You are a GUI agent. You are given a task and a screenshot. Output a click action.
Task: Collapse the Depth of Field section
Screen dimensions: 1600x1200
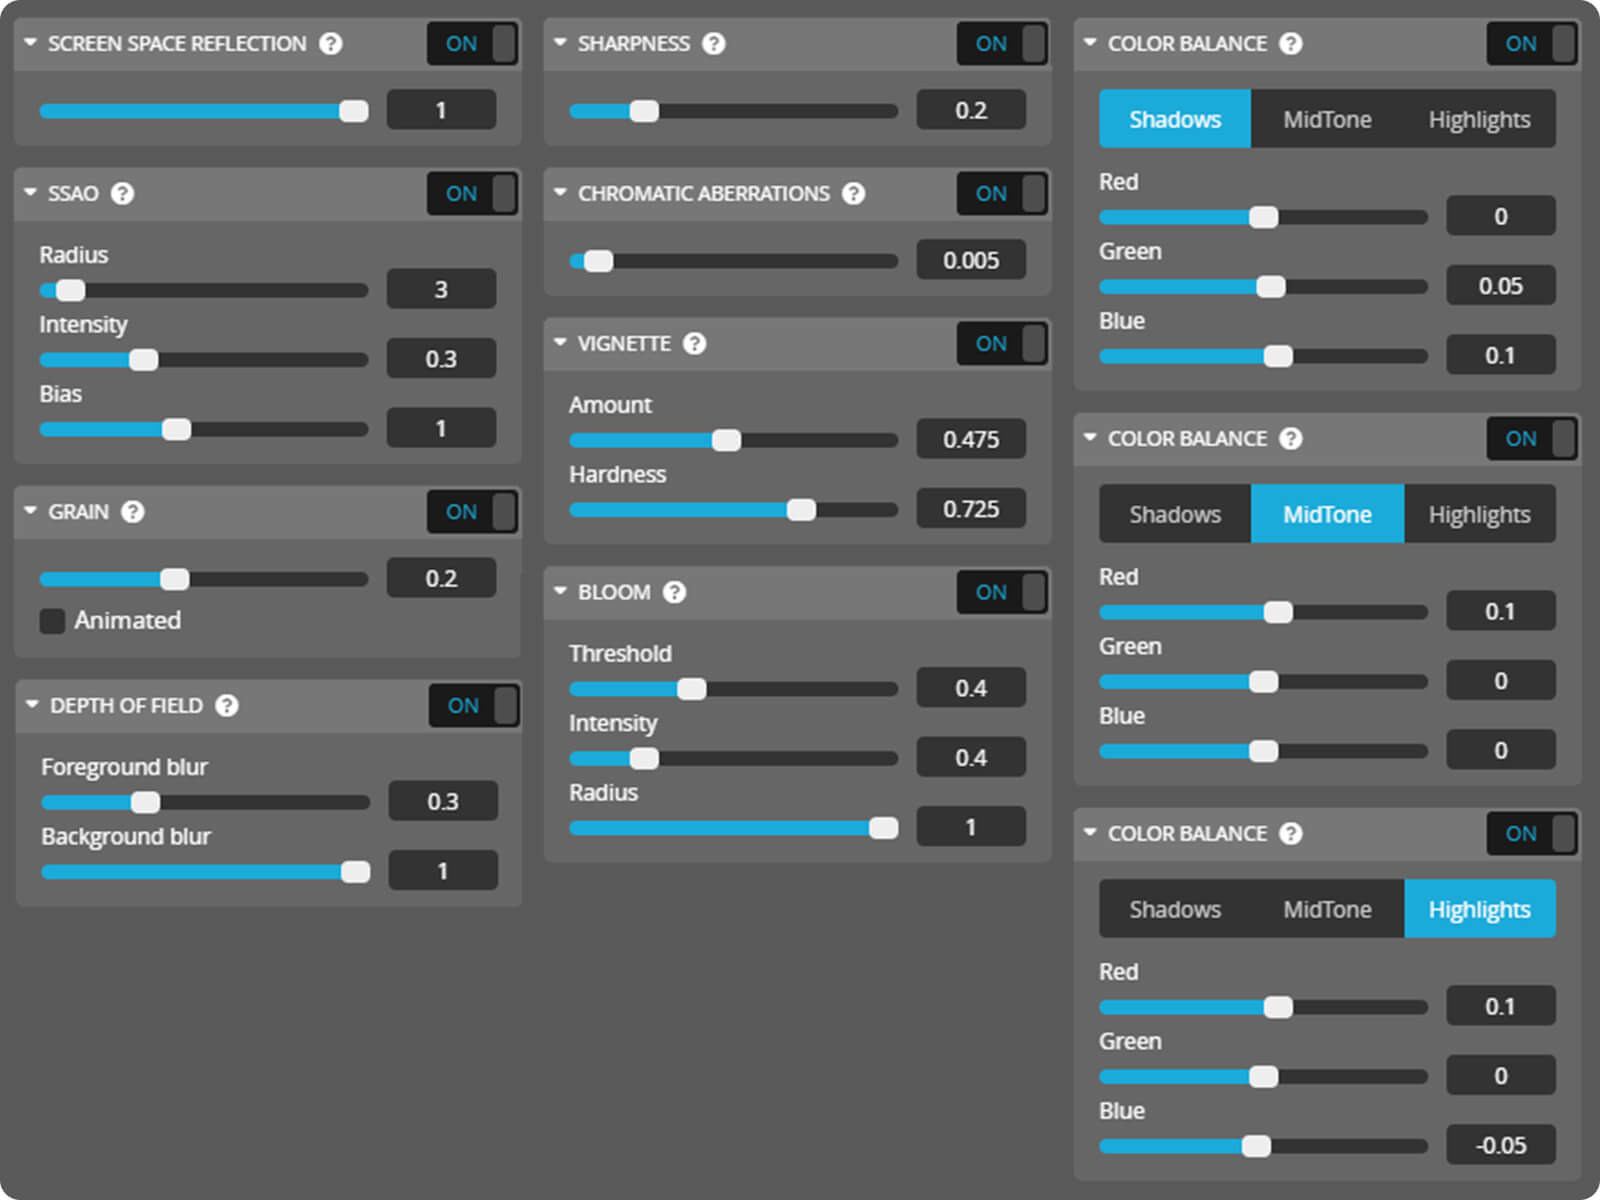point(32,705)
